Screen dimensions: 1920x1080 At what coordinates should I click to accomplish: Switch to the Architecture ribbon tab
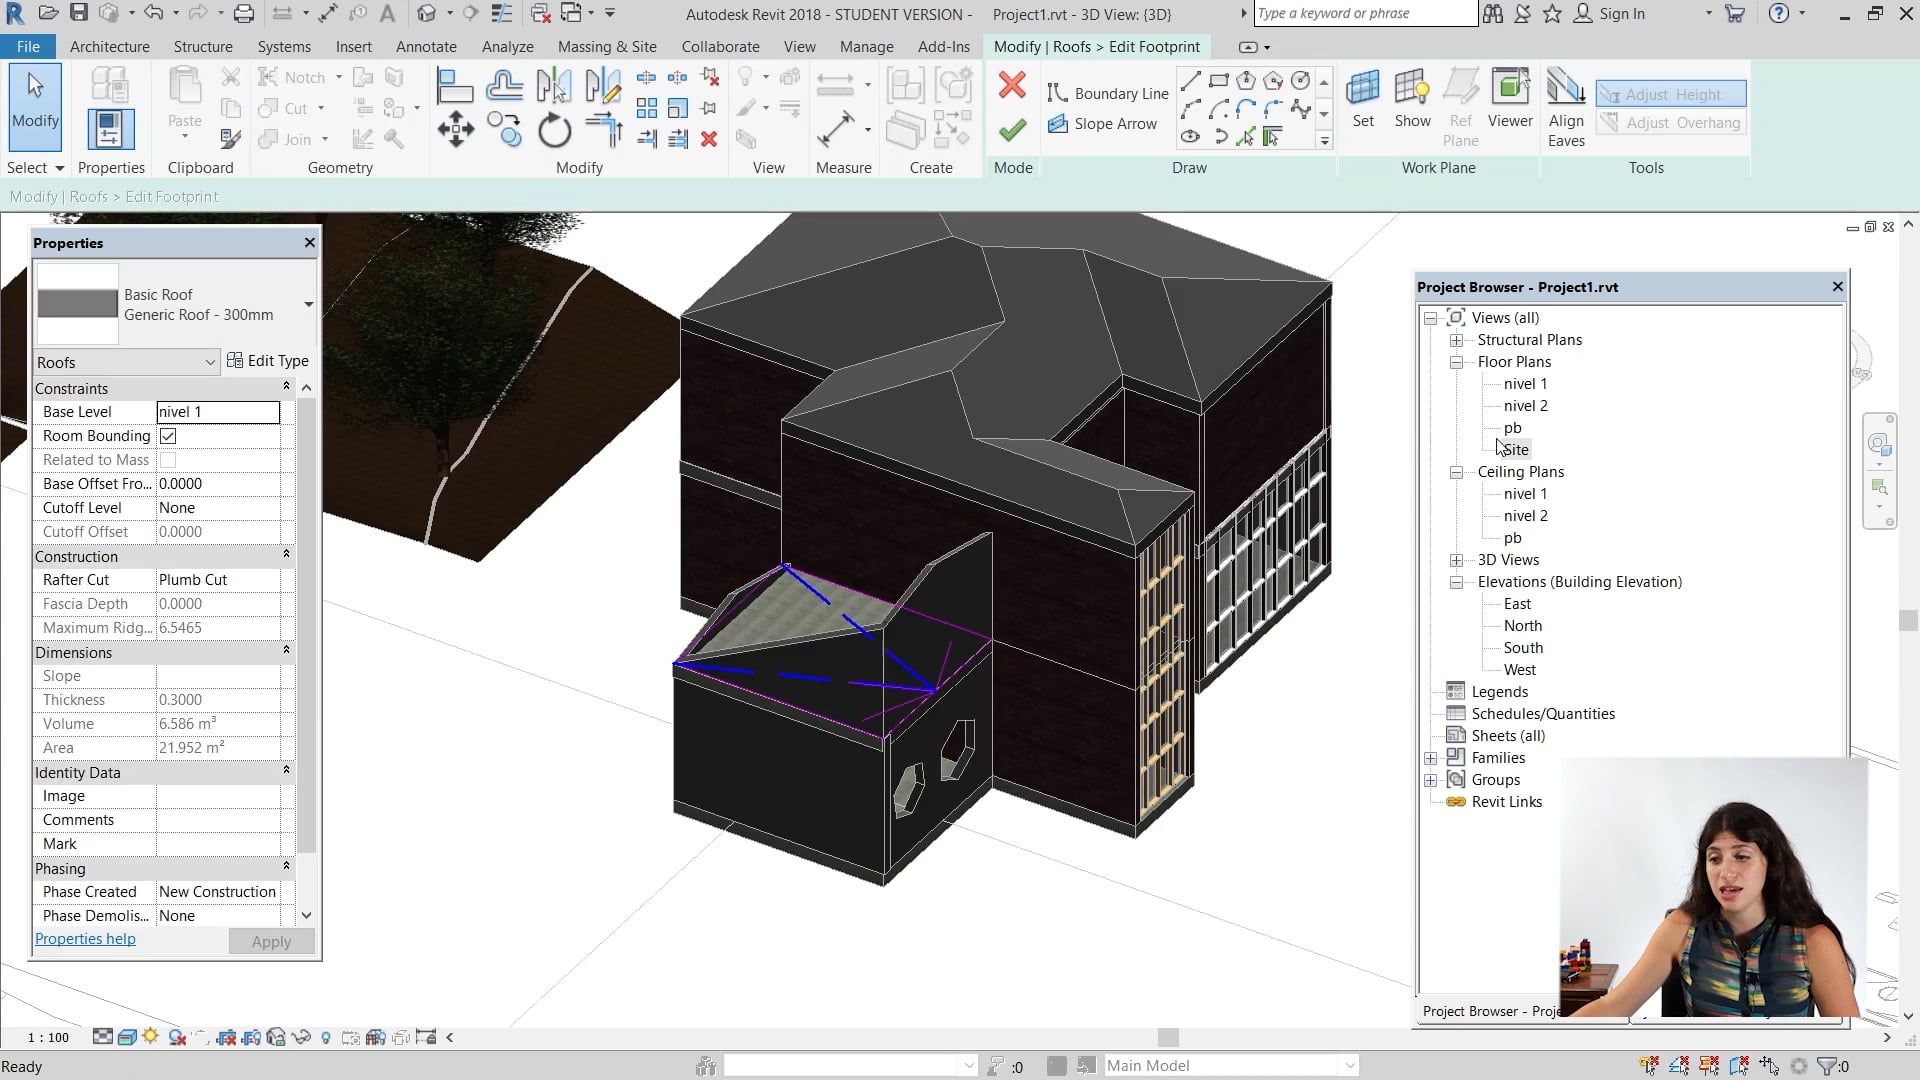(109, 46)
